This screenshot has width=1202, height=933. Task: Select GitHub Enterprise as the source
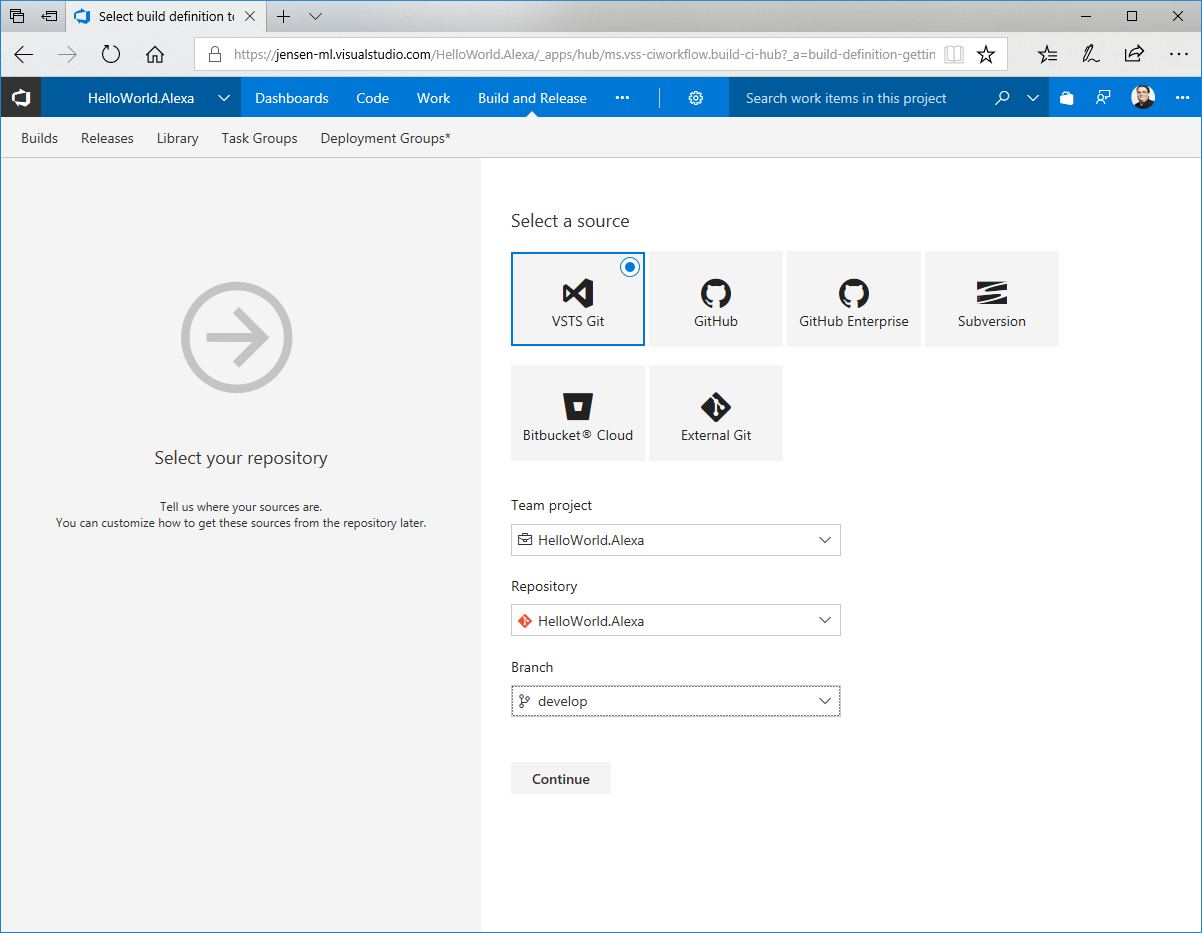click(853, 300)
